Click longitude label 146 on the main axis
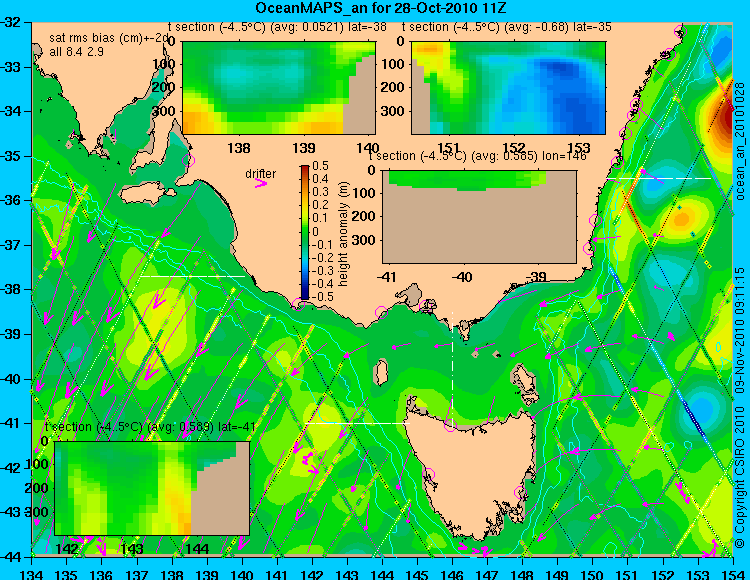The height and width of the screenshot is (580, 750). coord(452,574)
